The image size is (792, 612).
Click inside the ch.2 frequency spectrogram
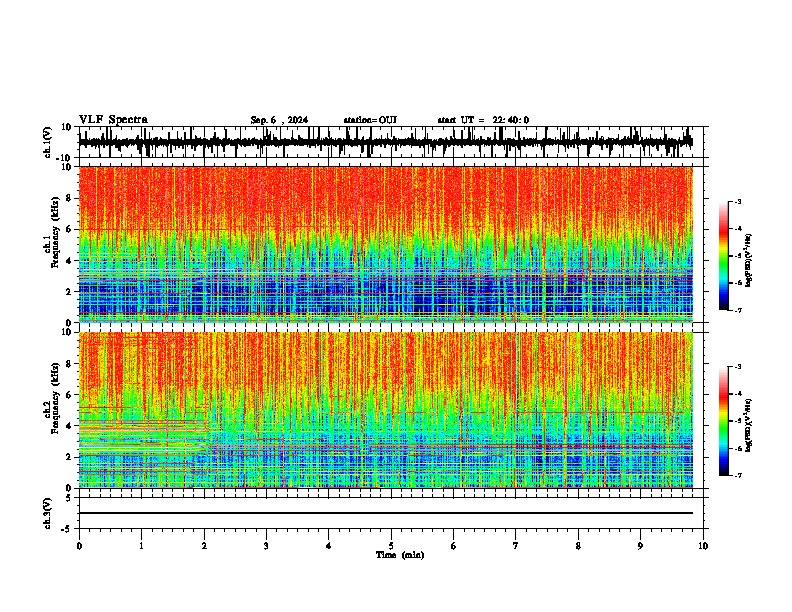[x=385, y=410]
